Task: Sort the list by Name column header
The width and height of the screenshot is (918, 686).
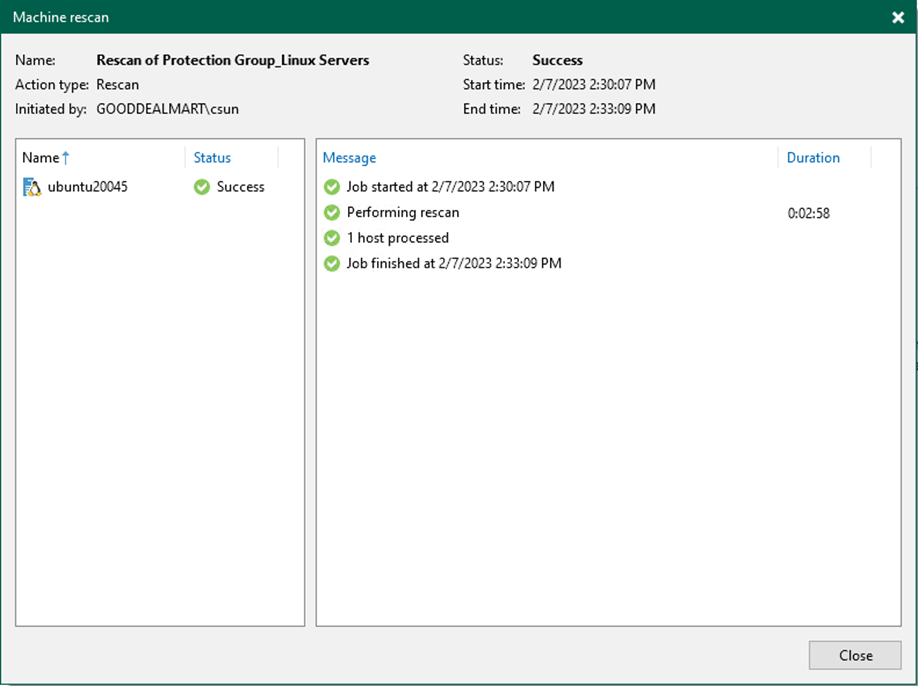Action: (x=41, y=158)
